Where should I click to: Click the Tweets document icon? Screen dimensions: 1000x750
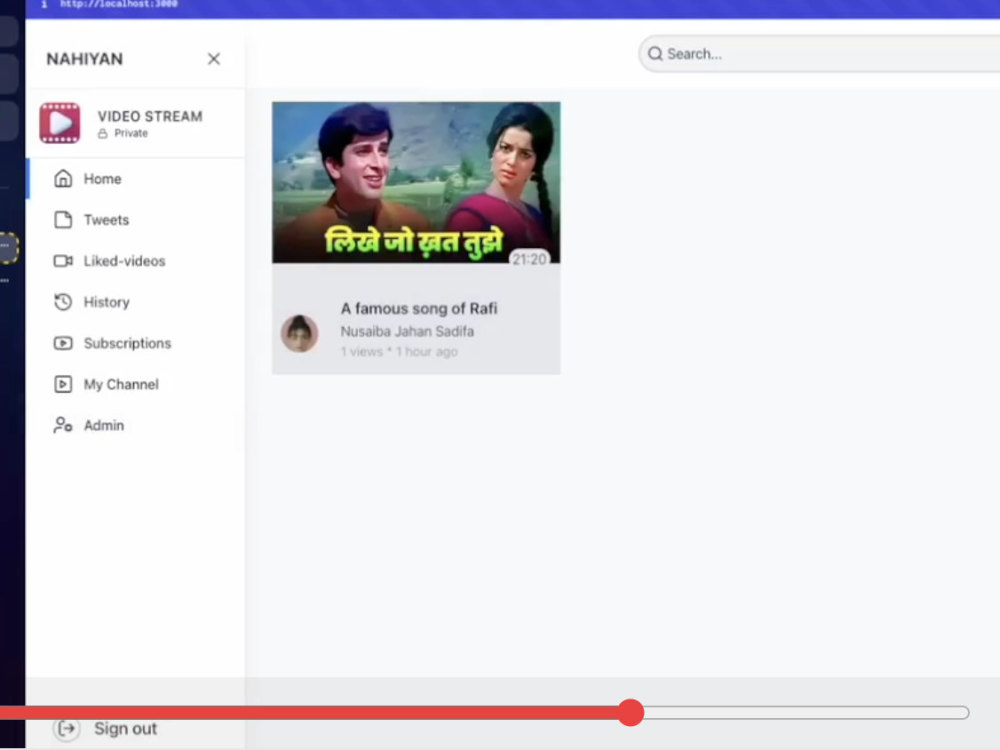click(x=62, y=220)
